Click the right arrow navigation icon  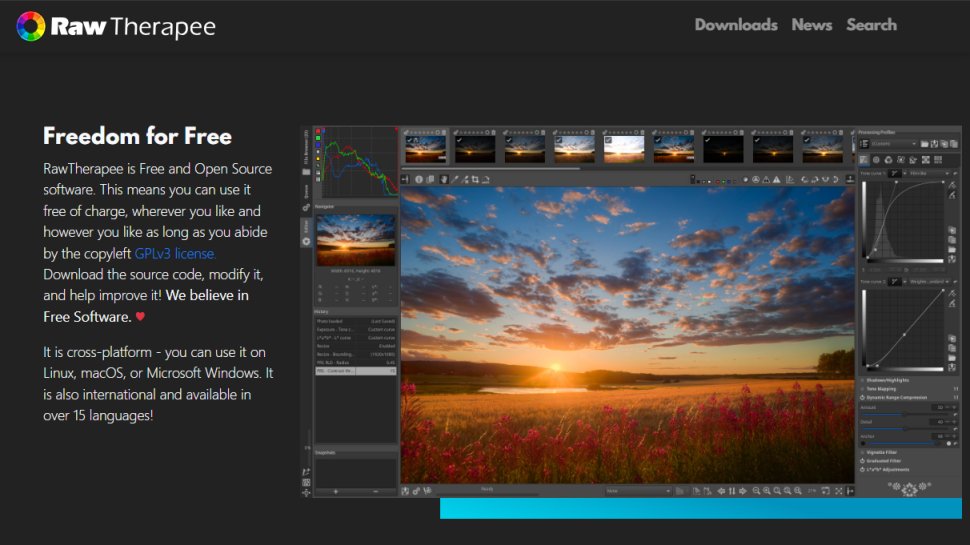(x=743, y=491)
